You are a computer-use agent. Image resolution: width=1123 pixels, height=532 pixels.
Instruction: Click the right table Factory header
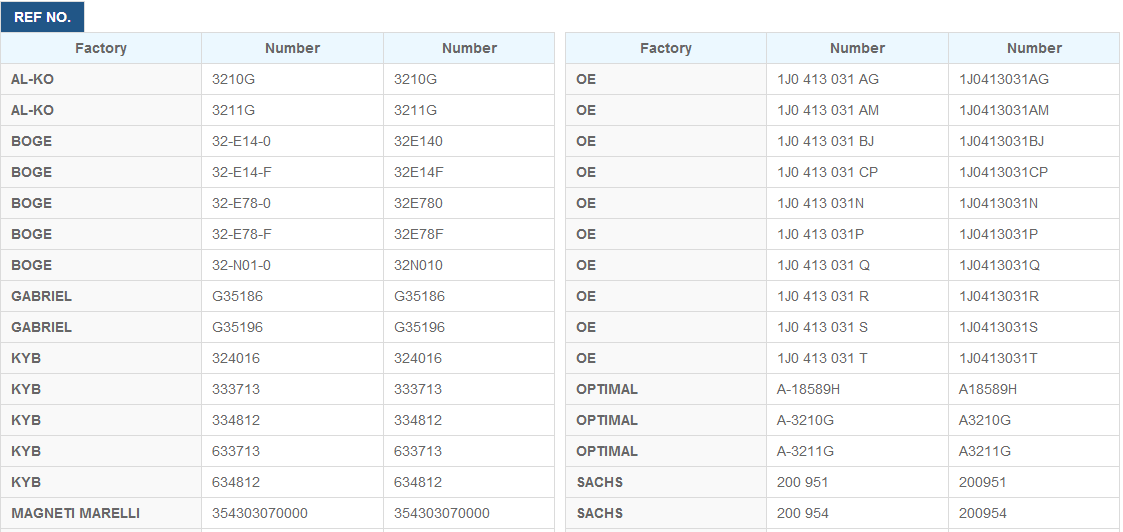click(x=666, y=48)
